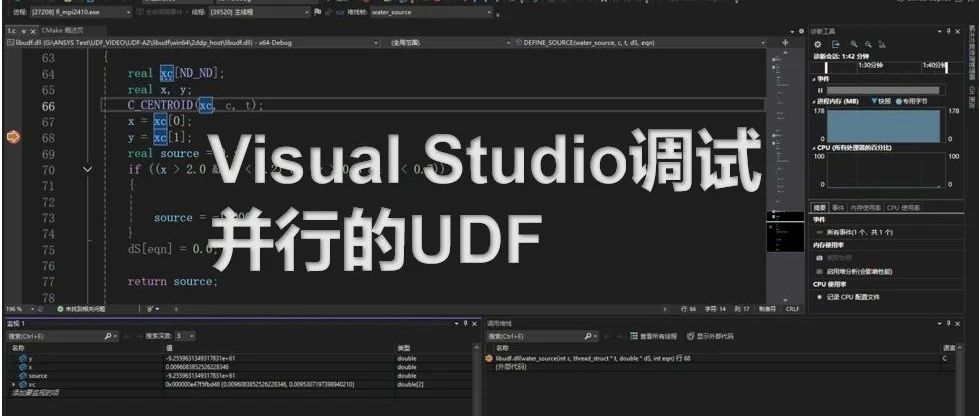Close the Watch 1 panel

[475, 324]
